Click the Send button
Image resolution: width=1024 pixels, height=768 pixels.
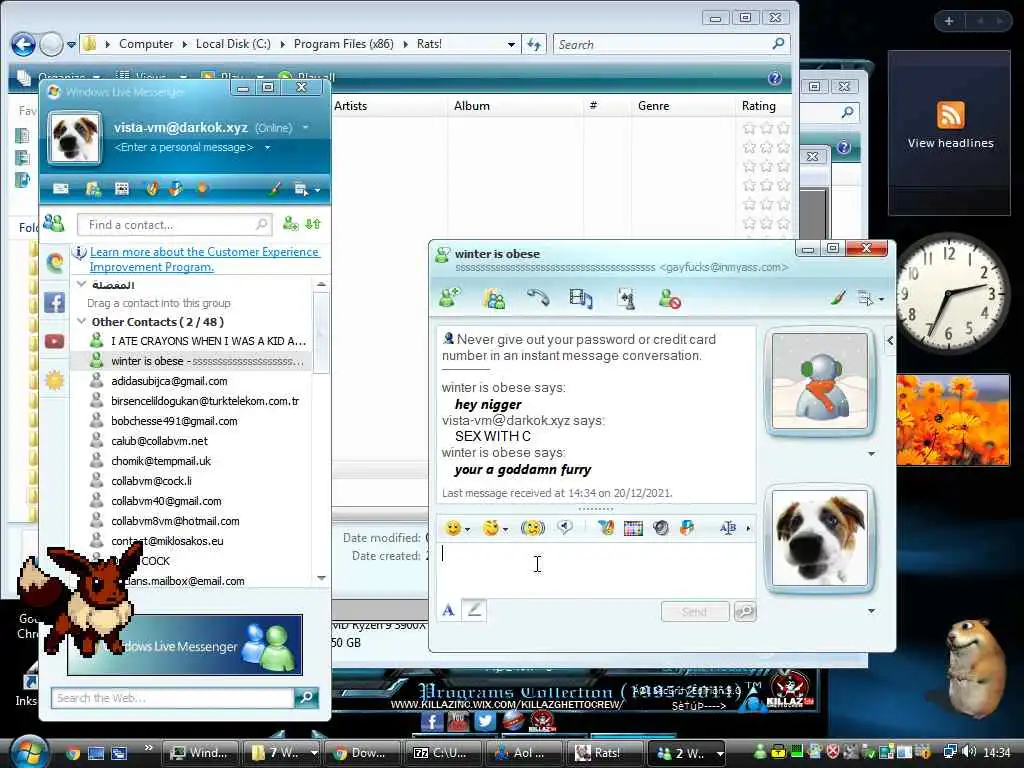click(x=694, y=611)
